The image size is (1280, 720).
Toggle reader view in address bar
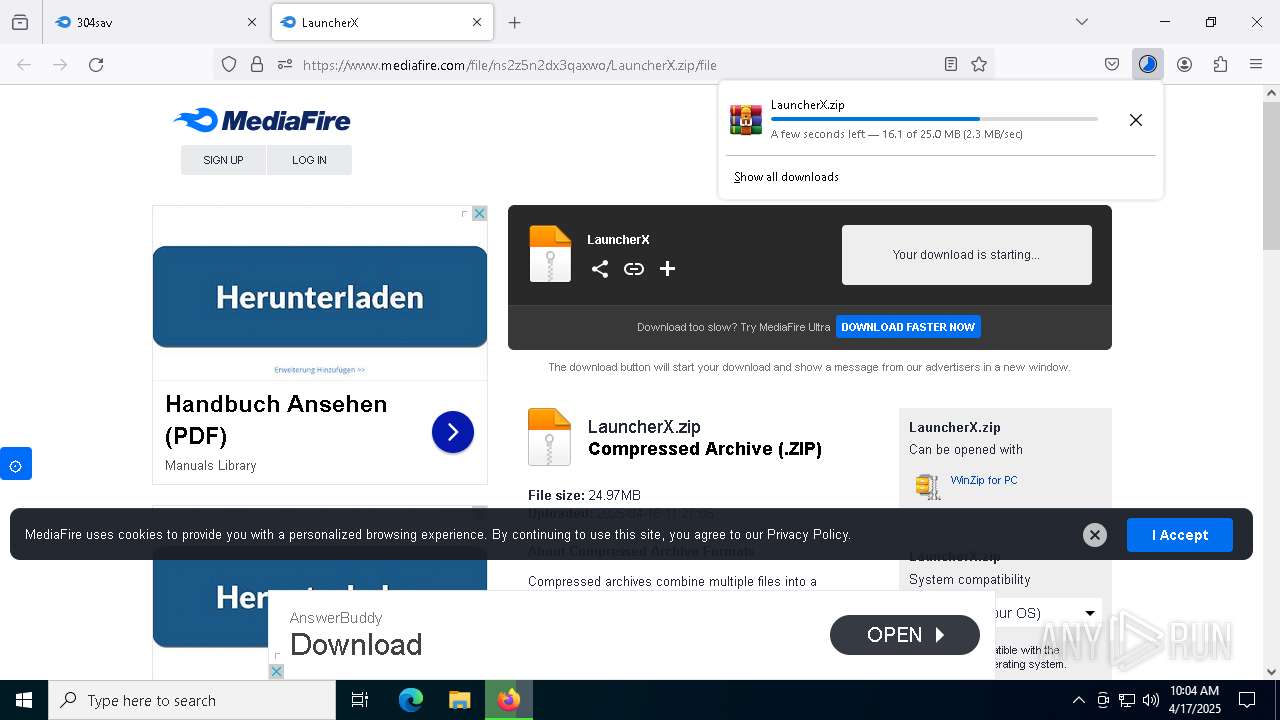pos(951,64)
